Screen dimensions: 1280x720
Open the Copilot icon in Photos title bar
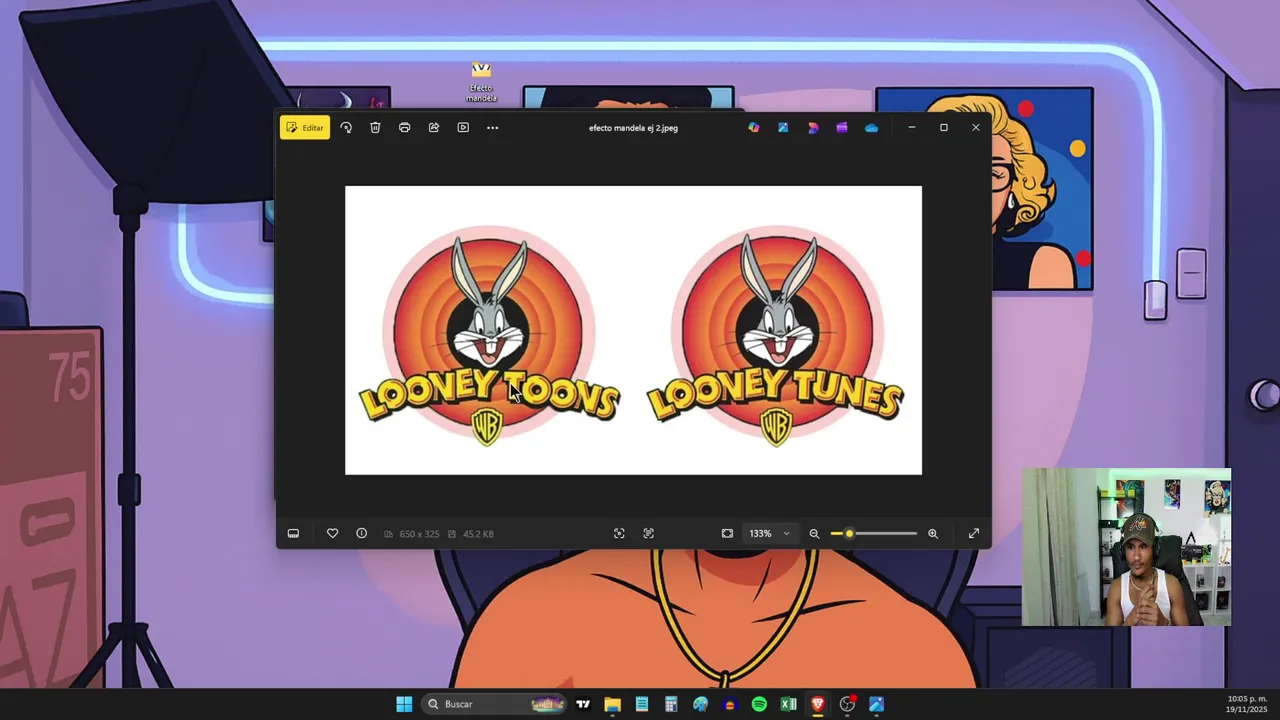(754, 128)
